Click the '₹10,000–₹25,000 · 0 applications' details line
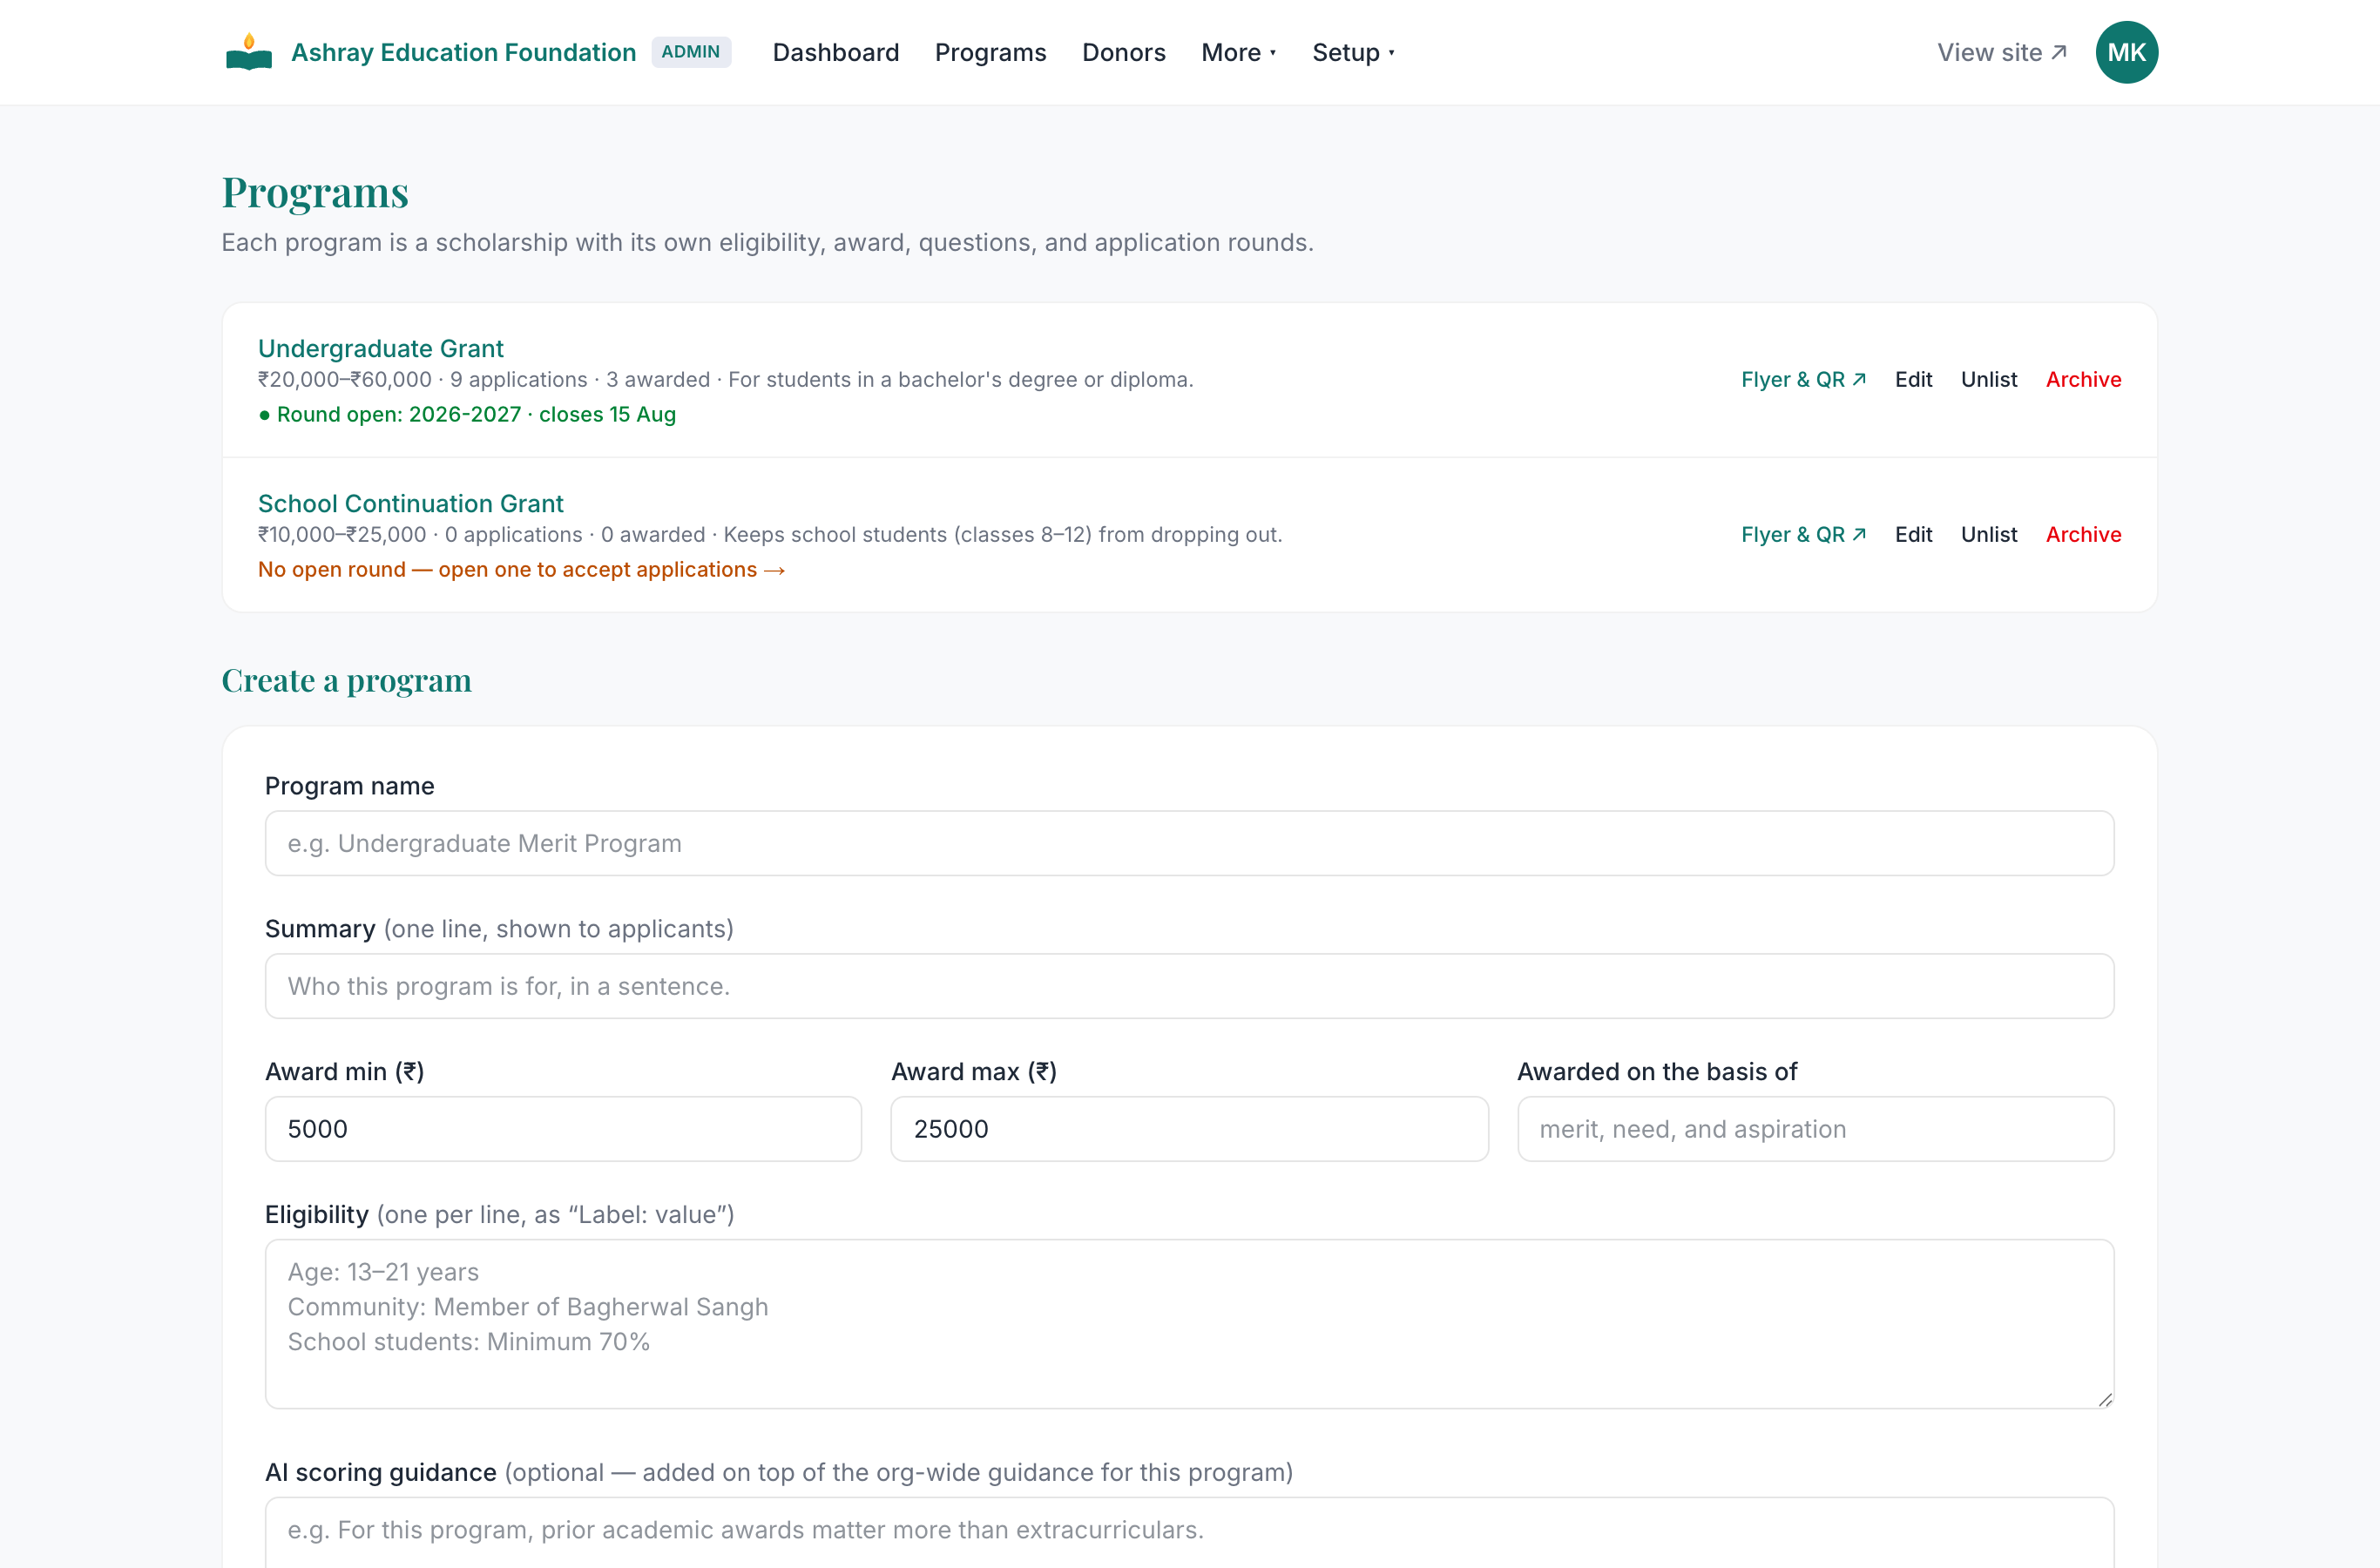 click(769, 534)
